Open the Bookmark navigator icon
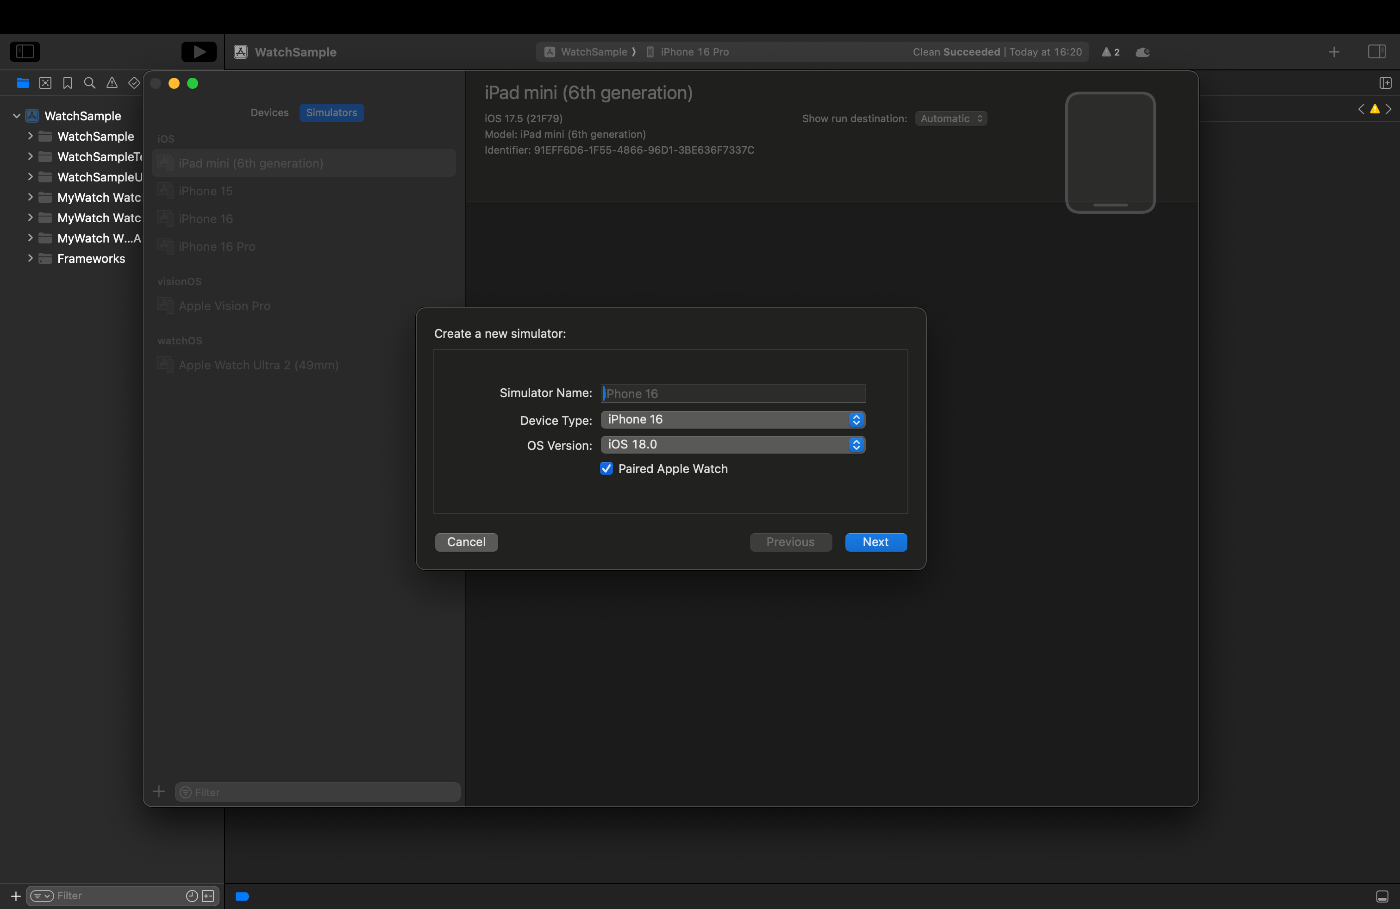This screenshot has height=909, width=1400. coord(67,83)
